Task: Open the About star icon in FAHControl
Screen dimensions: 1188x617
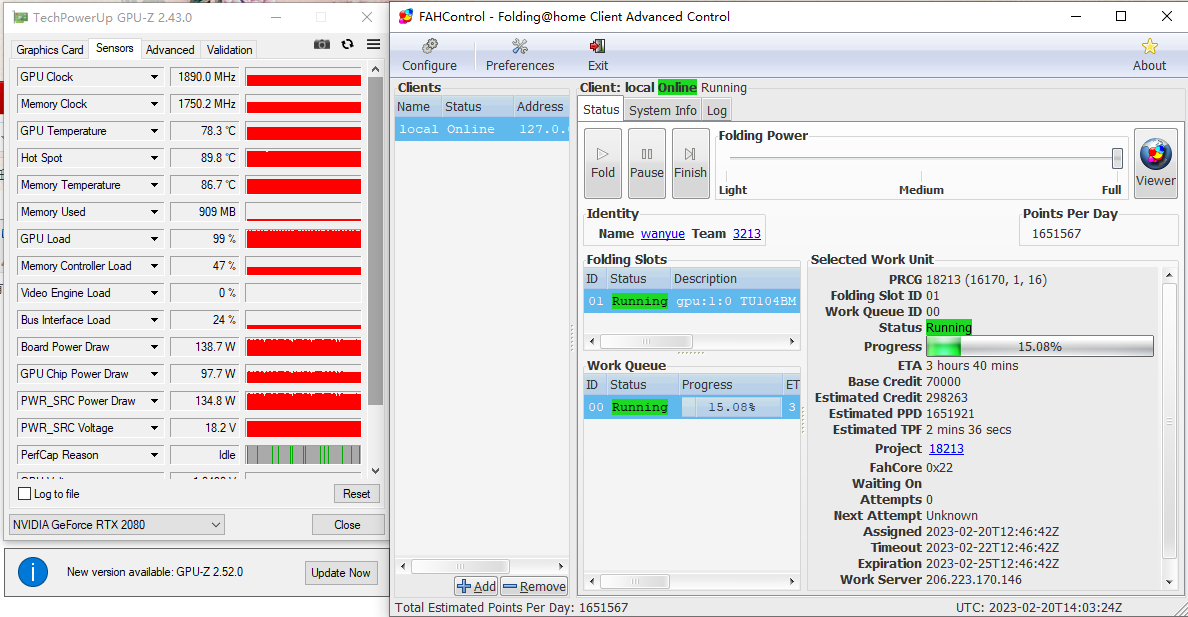Action: click(1149, 55)
